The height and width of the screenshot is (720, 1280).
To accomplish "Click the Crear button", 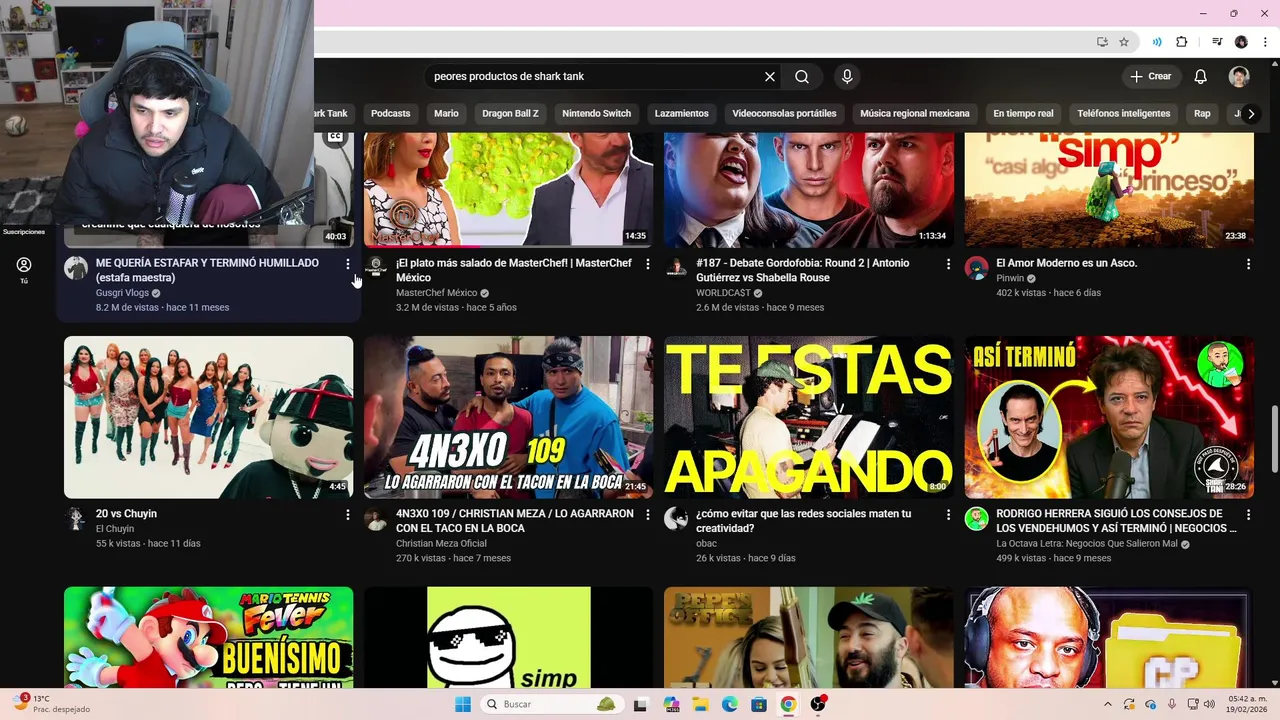I will pos(1150,76).
